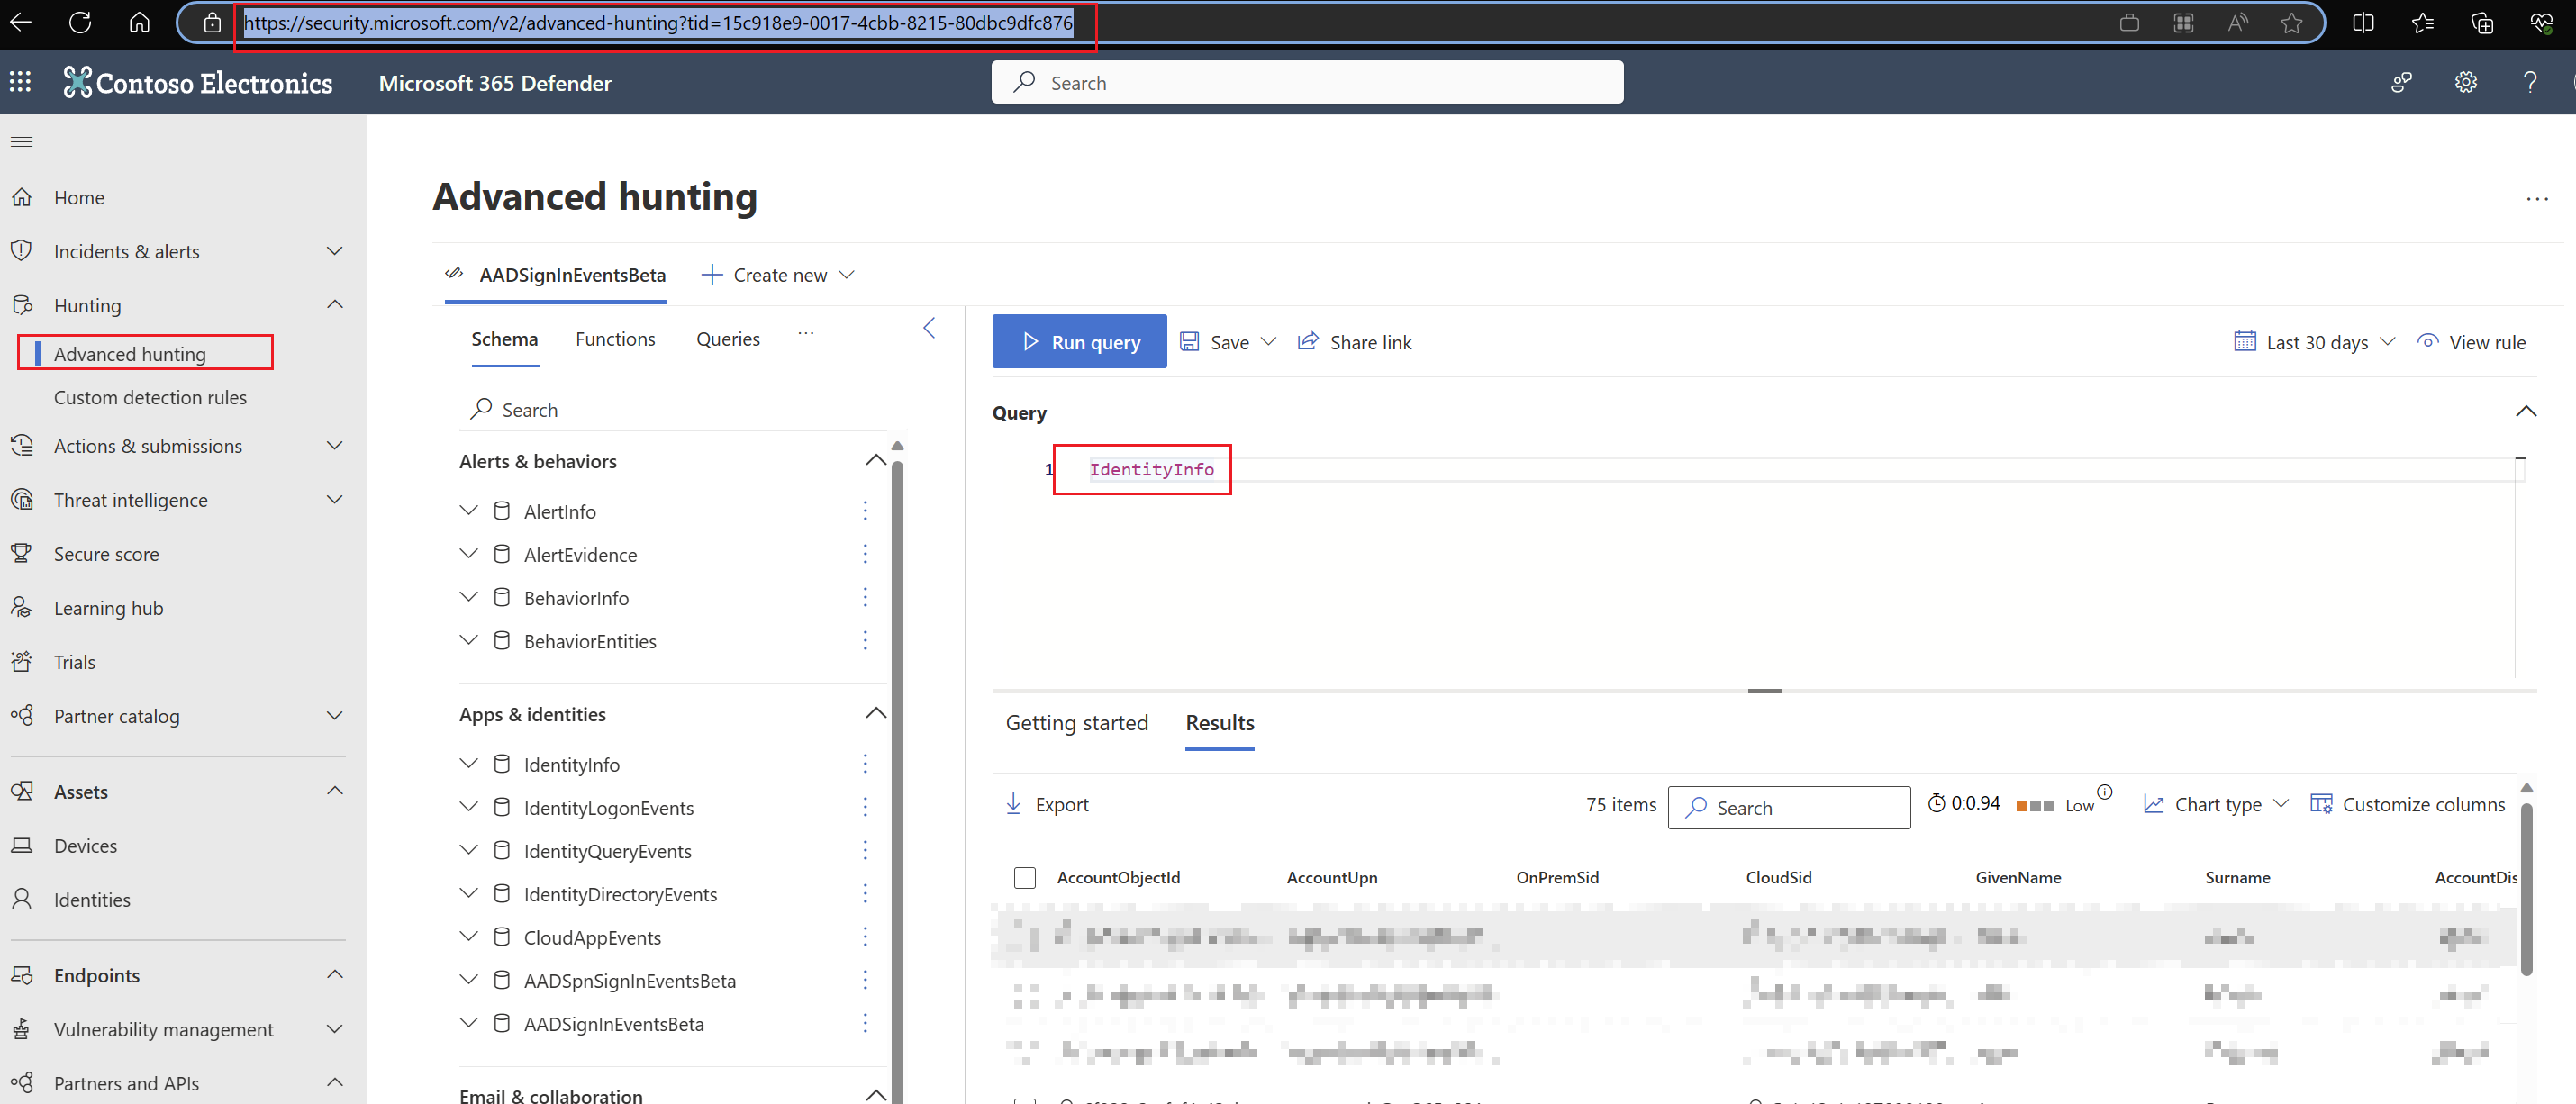This screenshot has width=2576, height=1104.
Task: Open the settings gear icon
Action: coord(2465,83)
